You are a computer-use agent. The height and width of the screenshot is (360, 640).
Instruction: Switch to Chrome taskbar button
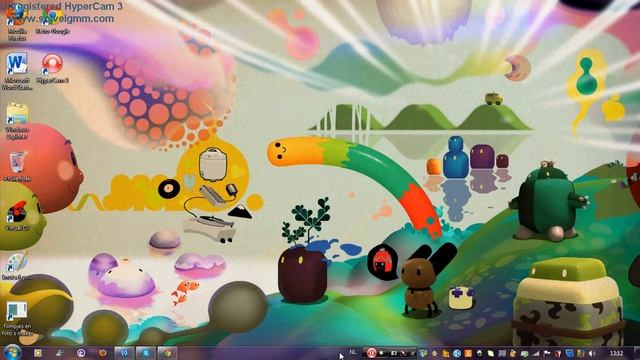(x=167, y=353)
